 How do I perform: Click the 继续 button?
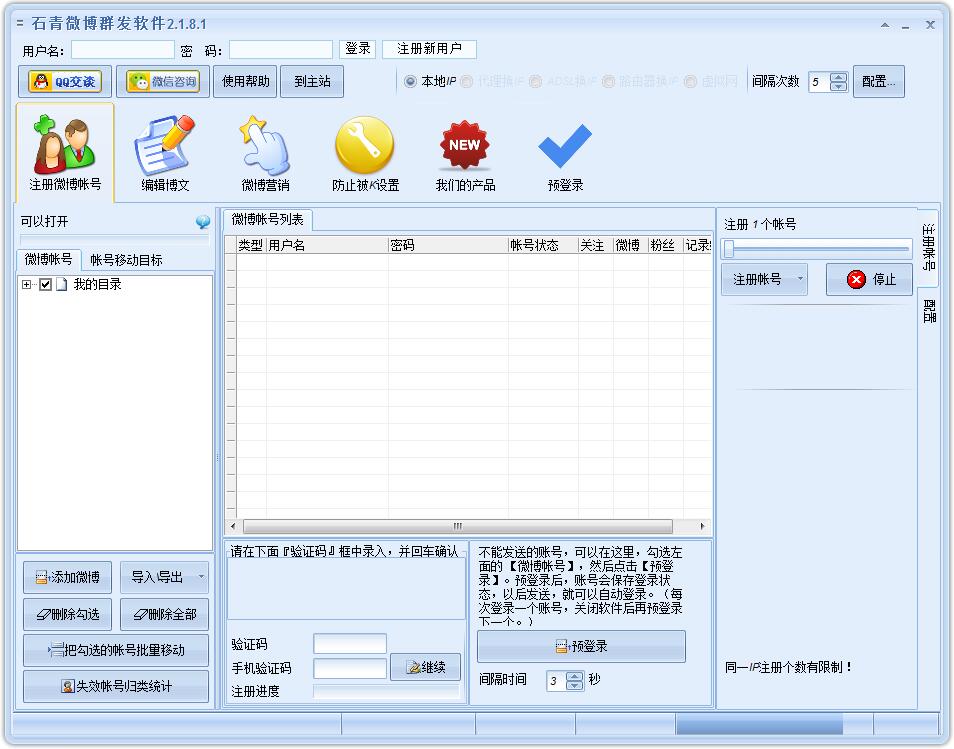tap(425, 667)
